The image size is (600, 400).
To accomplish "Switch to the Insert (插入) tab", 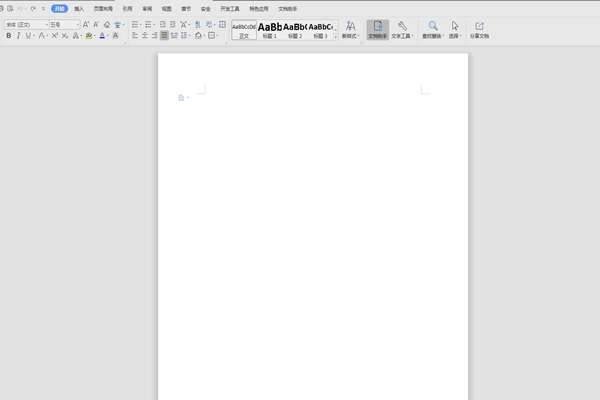I will [79, 8].
